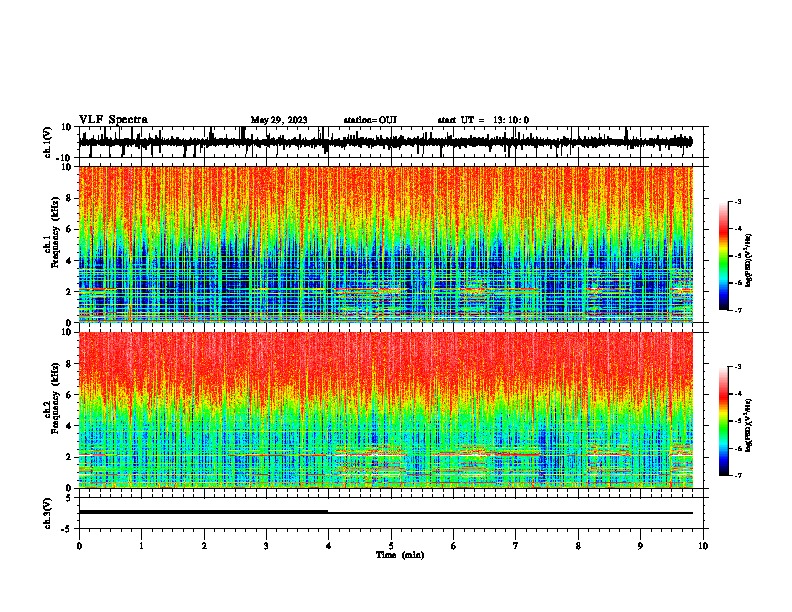Viewport: 792px width, 612px height.
Task: Click the '-3' label on lower colorbar
Action: pyautogui.click(x=738, y=367)
